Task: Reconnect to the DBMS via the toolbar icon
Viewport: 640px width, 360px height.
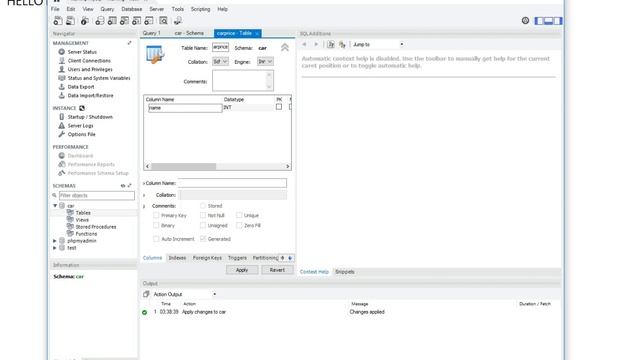Action: pos(178,21)
